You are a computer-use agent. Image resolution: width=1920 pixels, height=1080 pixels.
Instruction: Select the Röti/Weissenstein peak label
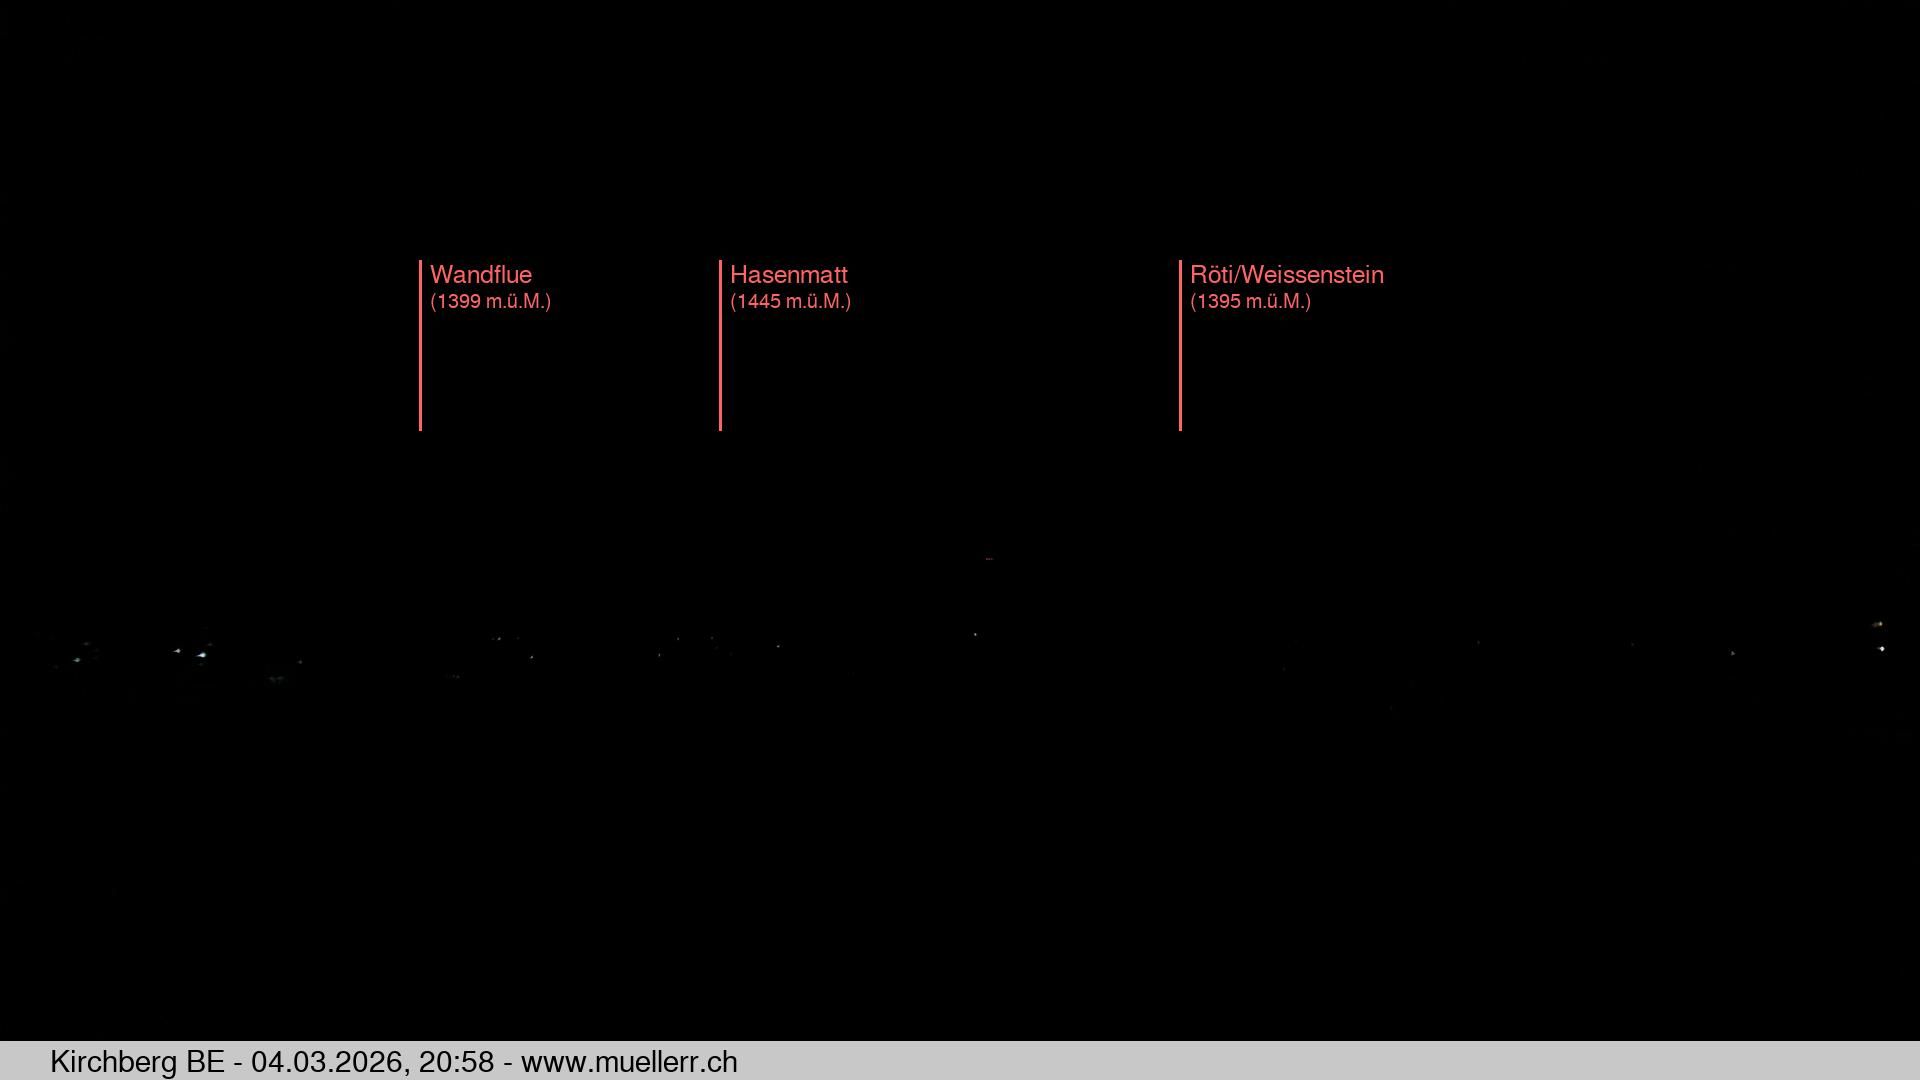click(1286, 275)
